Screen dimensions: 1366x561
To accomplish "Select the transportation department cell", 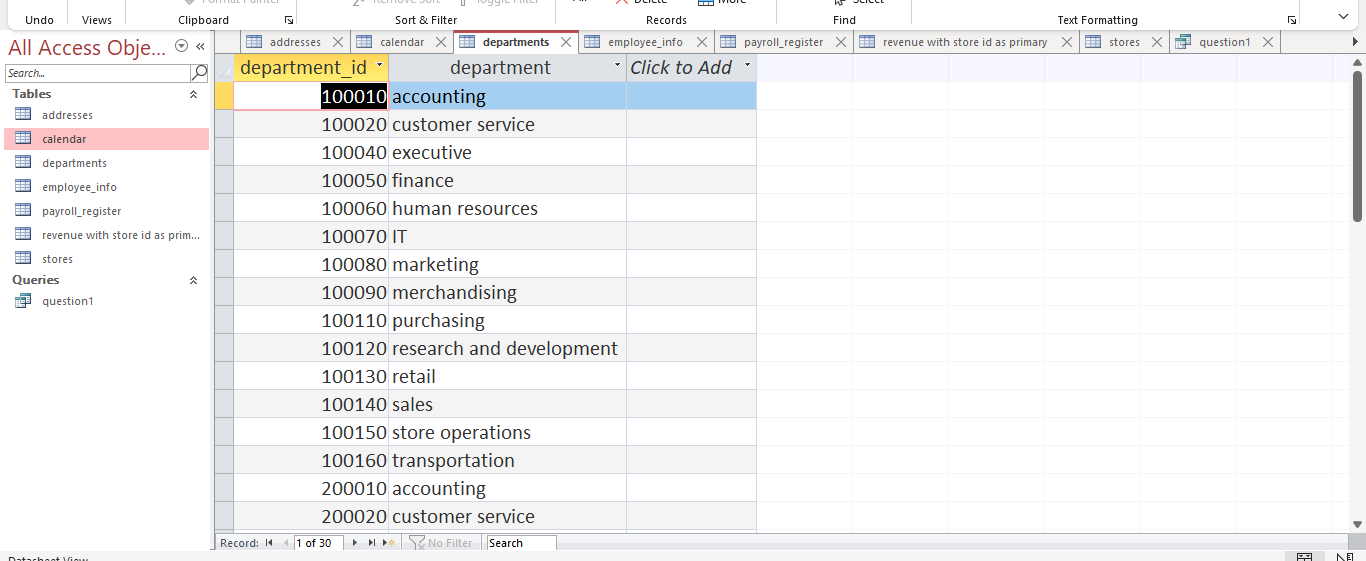I will click(507, 461).
